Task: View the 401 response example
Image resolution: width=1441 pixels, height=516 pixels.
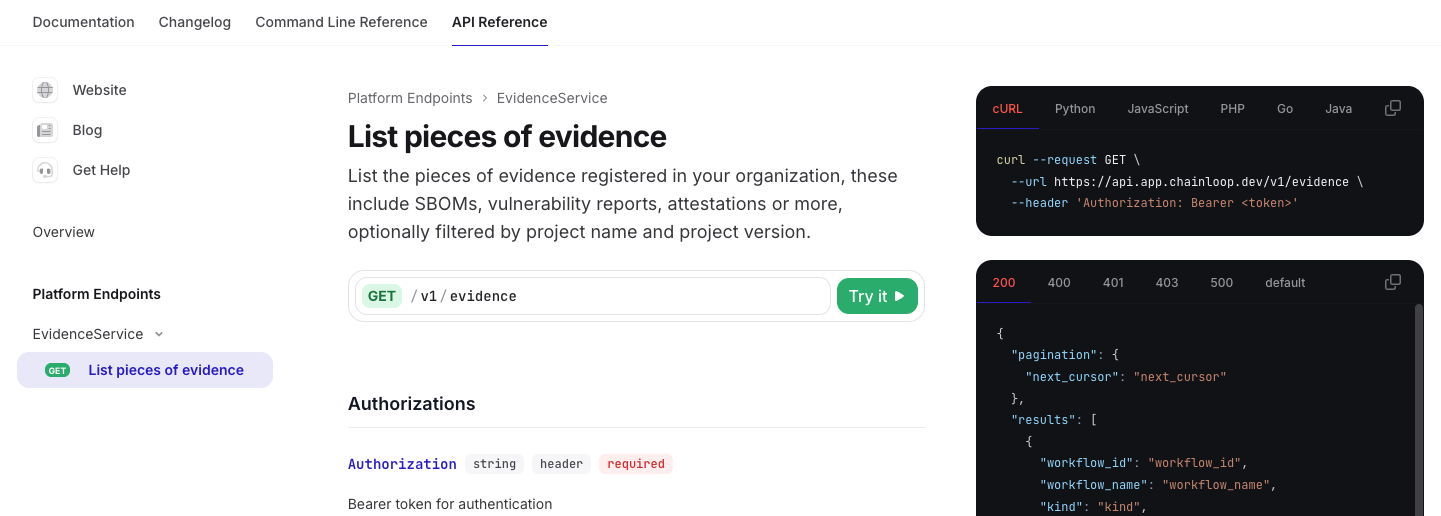Action: point(1113,283)
